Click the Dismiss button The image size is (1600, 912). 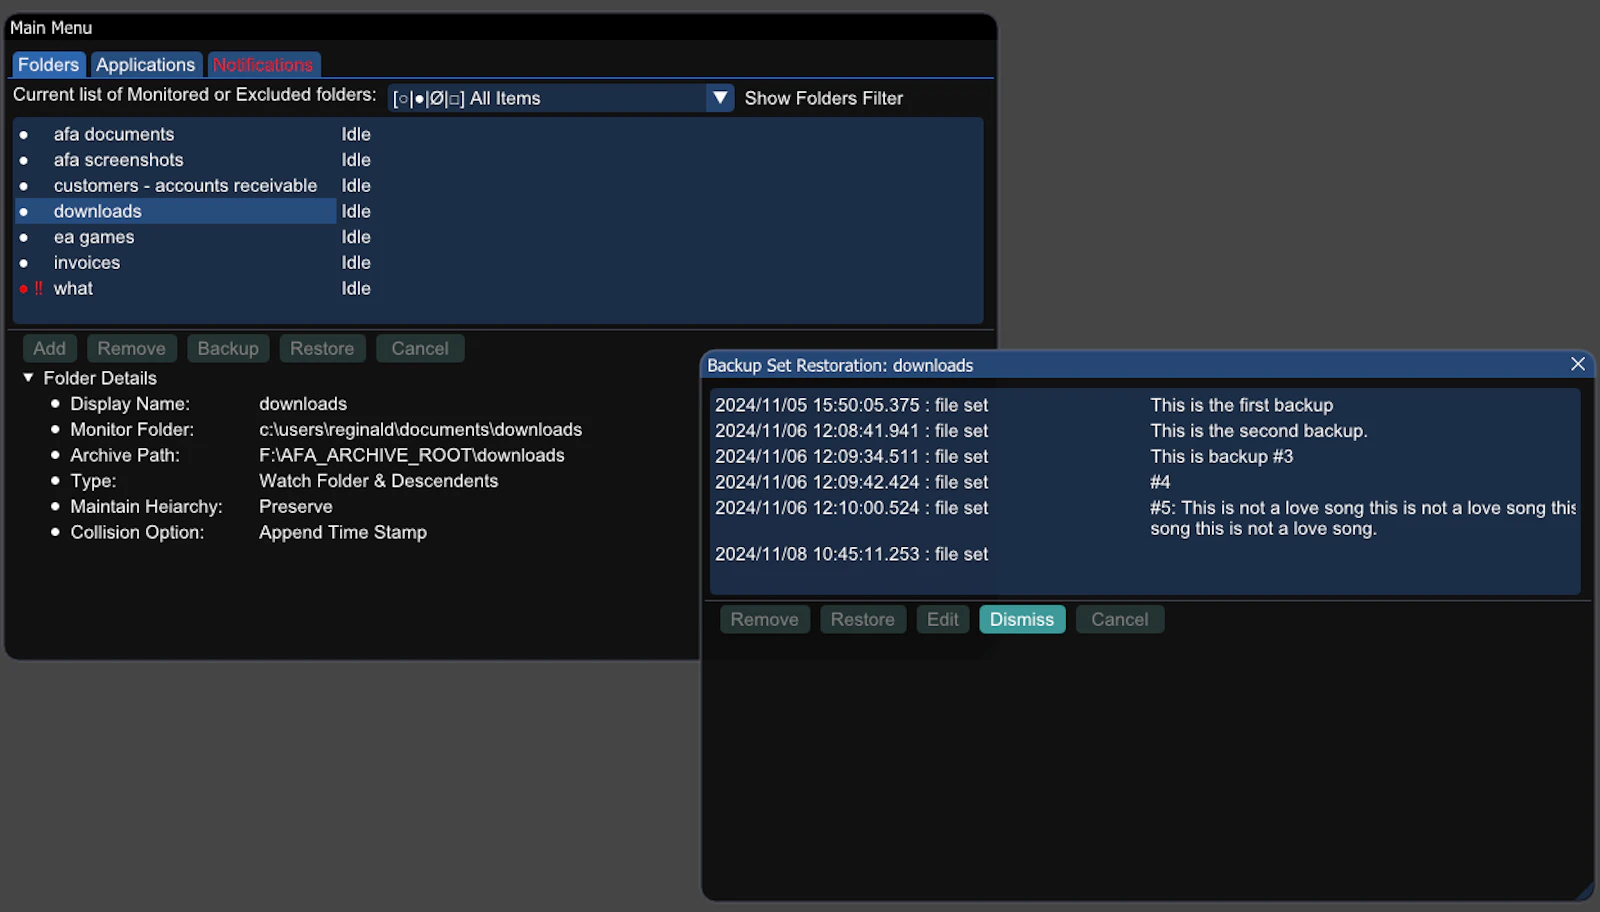coord(1022,619)
